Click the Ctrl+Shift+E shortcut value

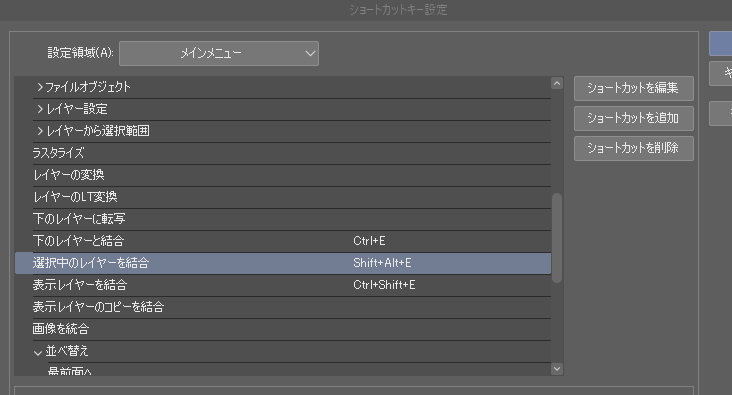[x=384, y=285]
